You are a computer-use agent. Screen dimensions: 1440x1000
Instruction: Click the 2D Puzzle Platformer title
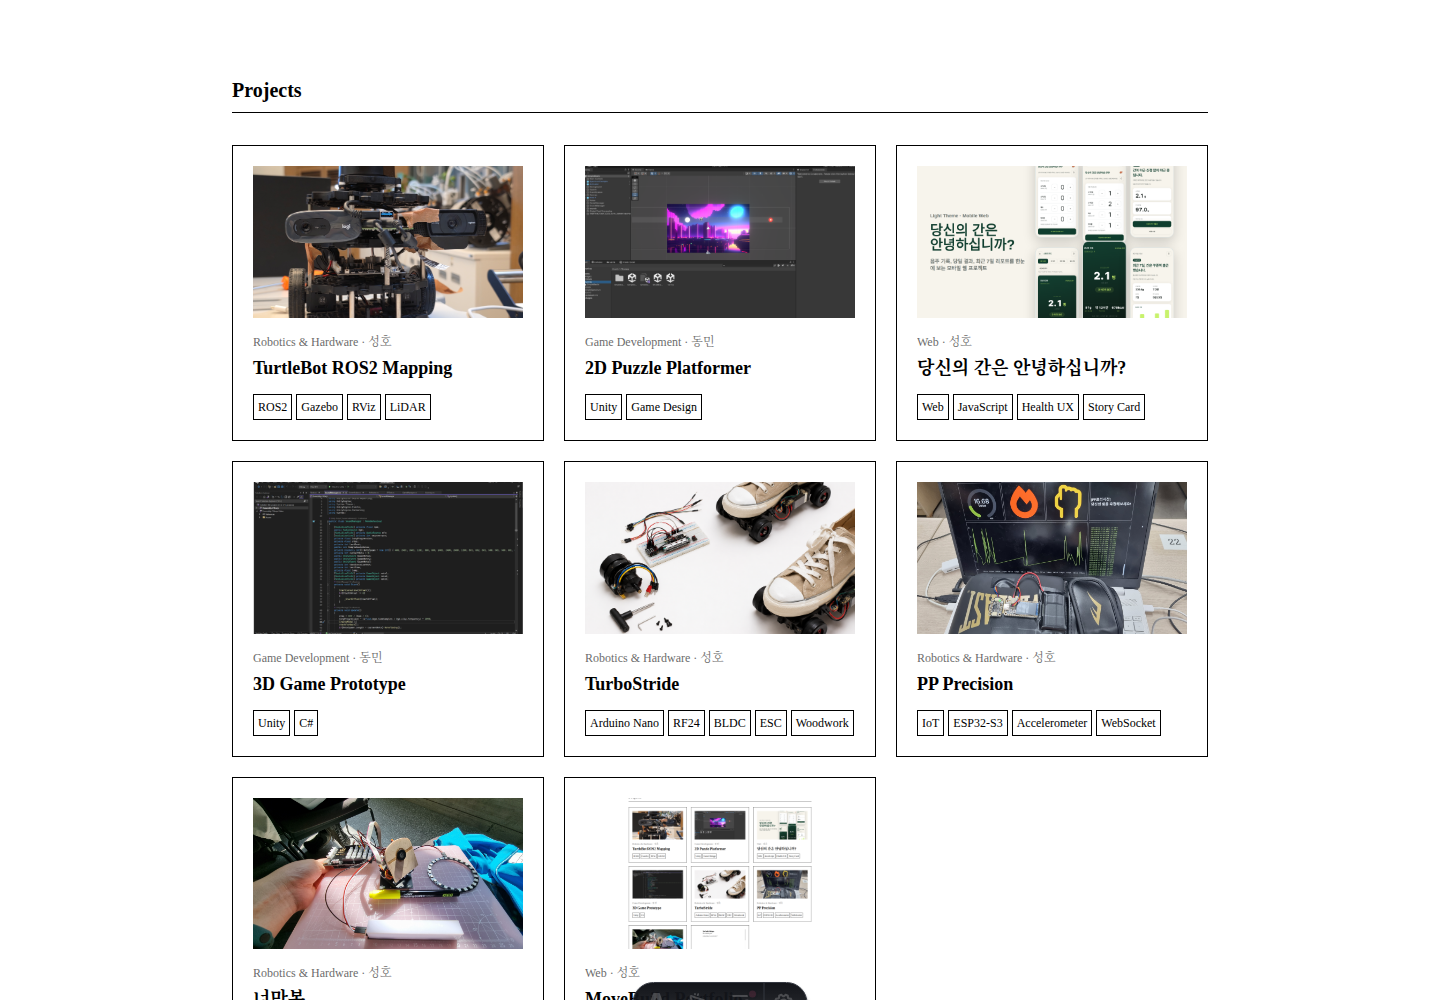tap(668, 368)
